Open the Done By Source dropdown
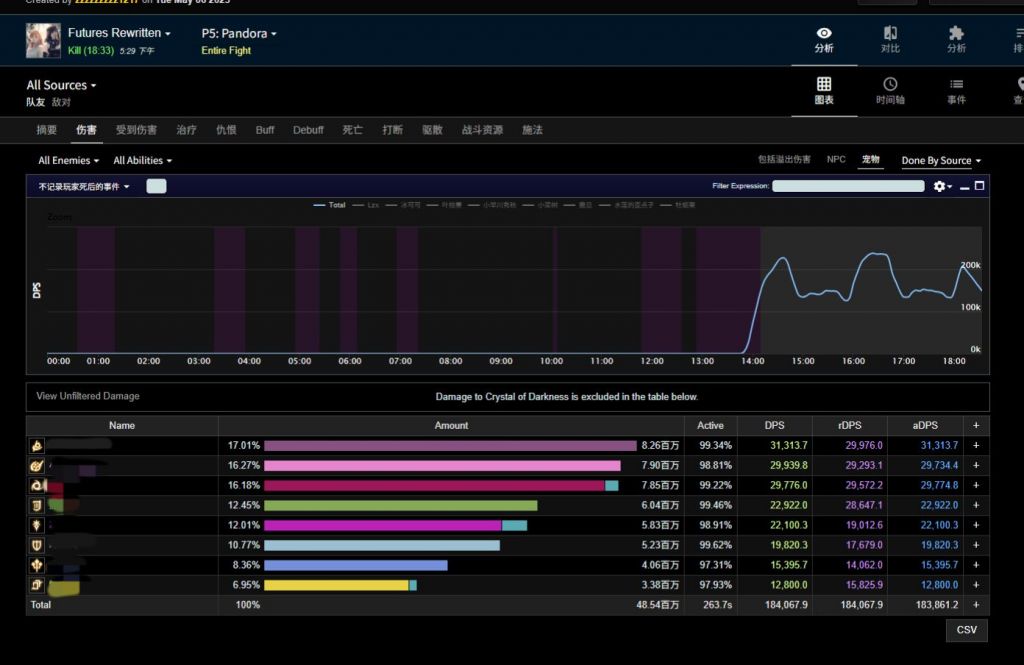1024x665 pixels. point(940,161)
